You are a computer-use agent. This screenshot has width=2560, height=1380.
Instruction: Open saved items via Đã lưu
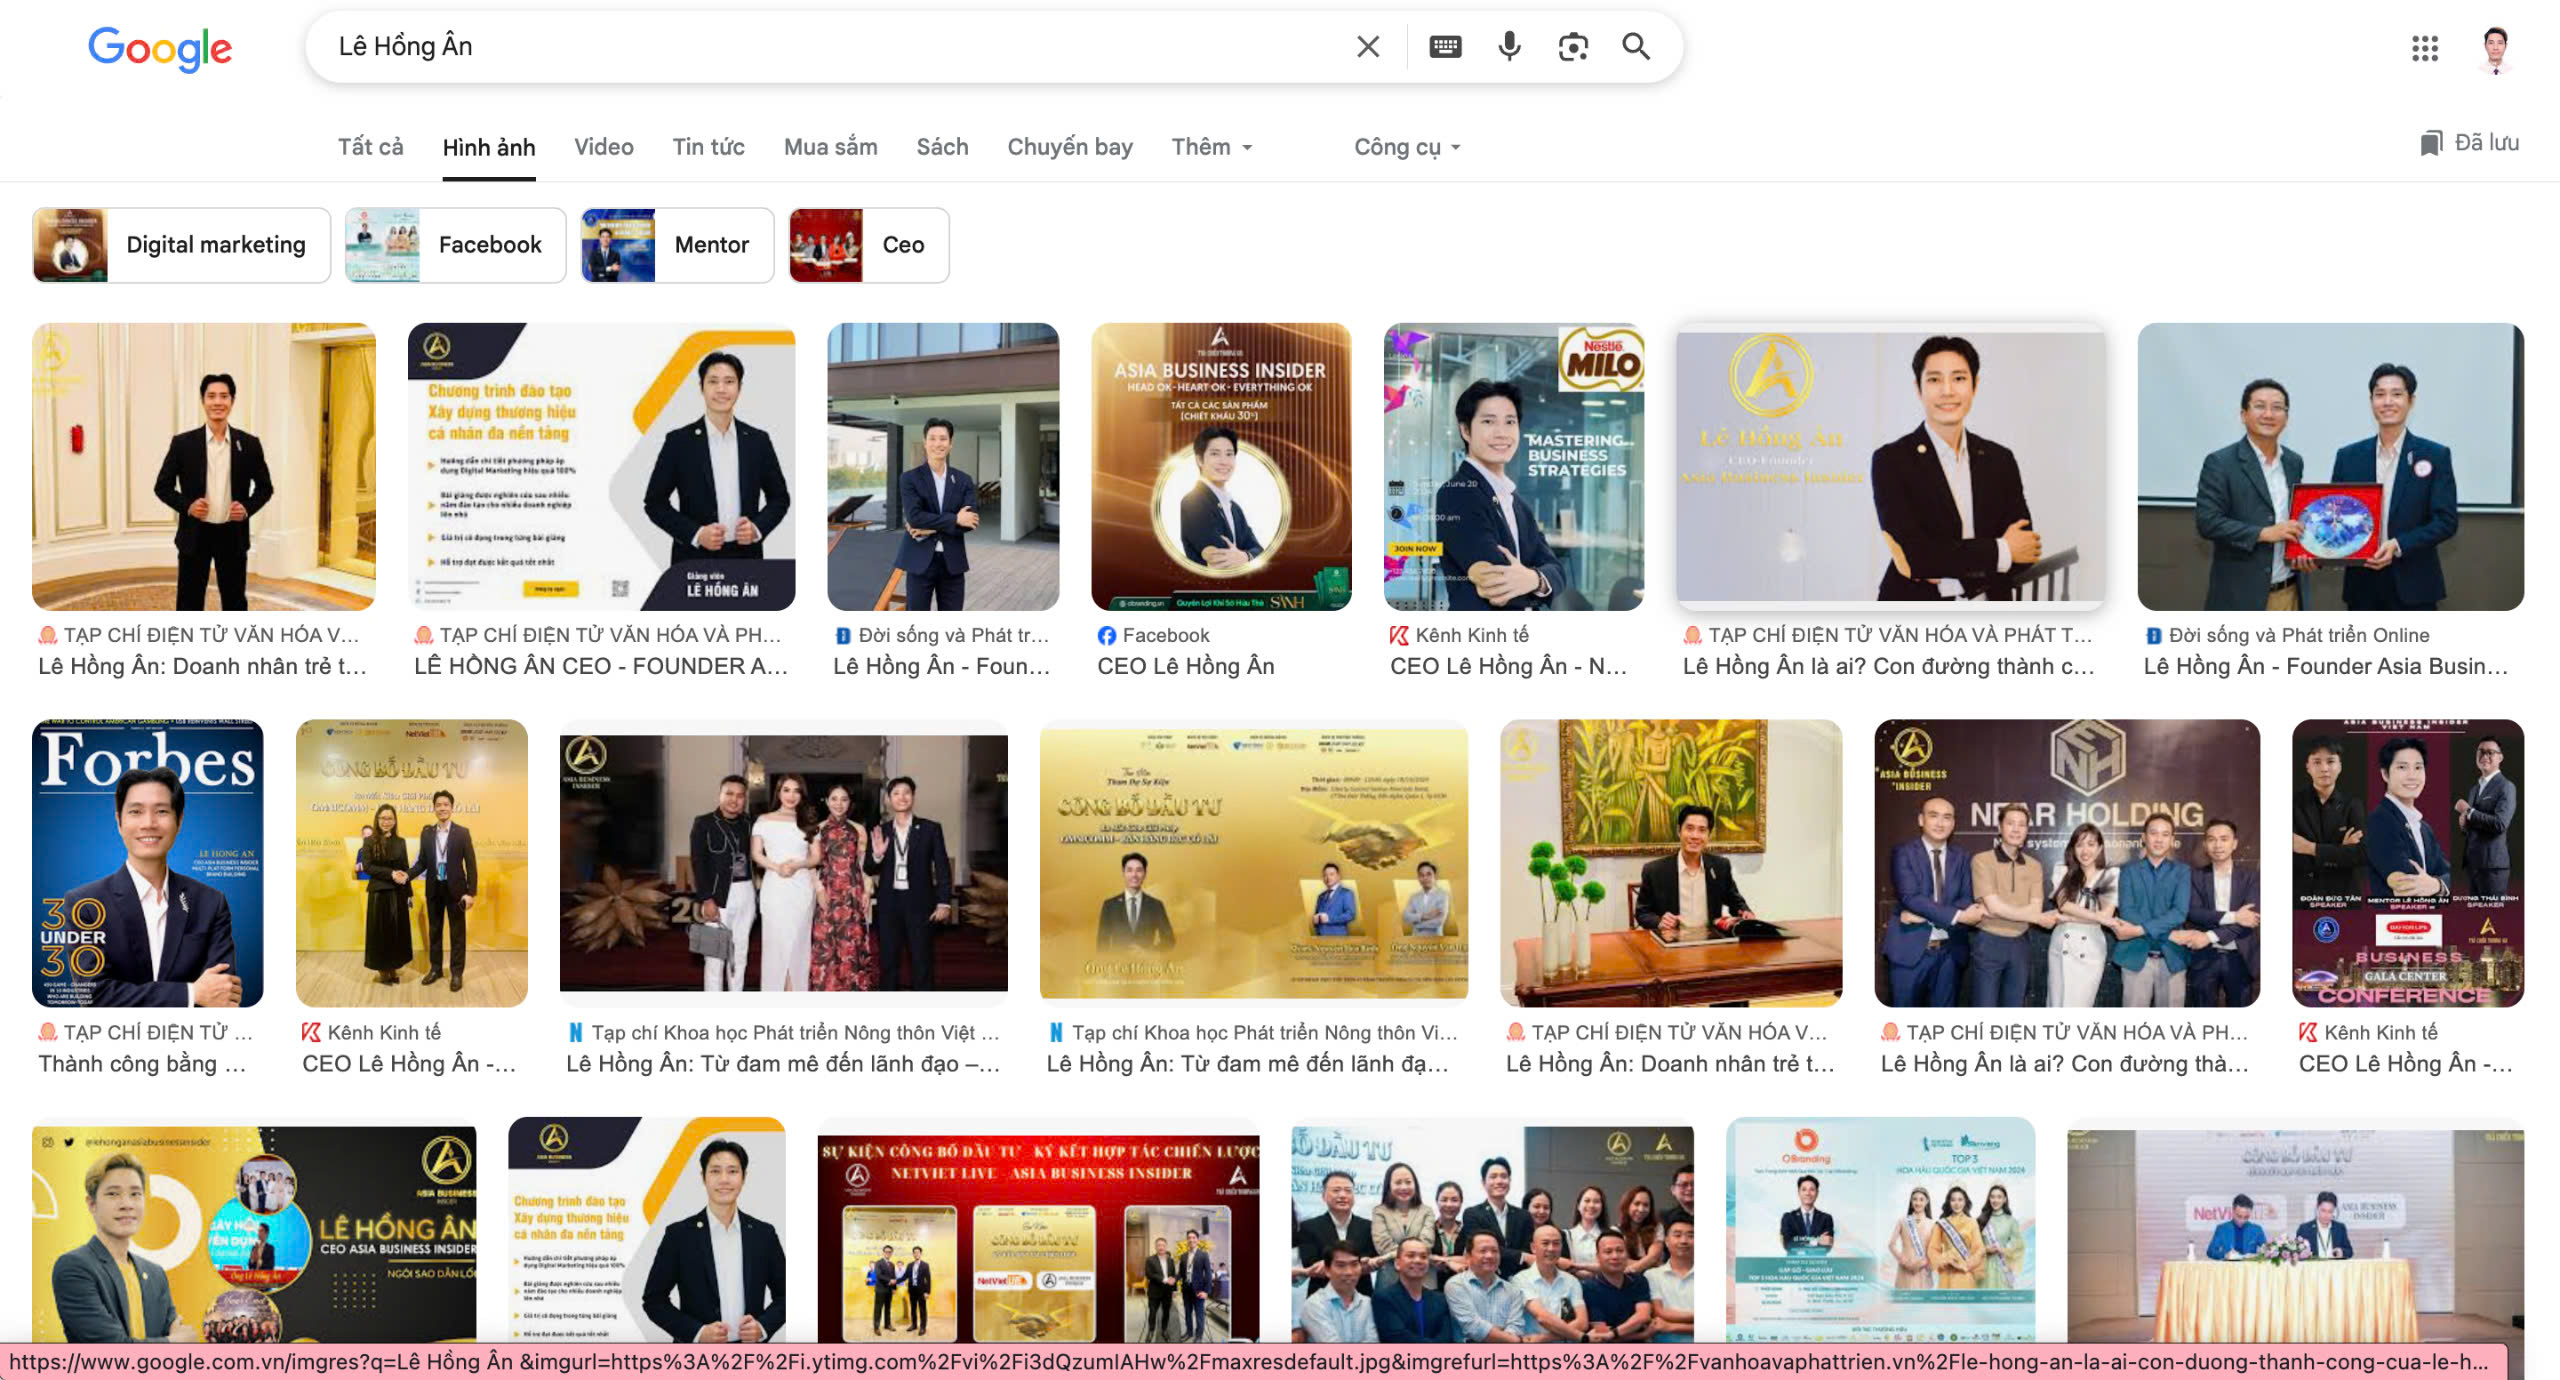coord(2468,143)
